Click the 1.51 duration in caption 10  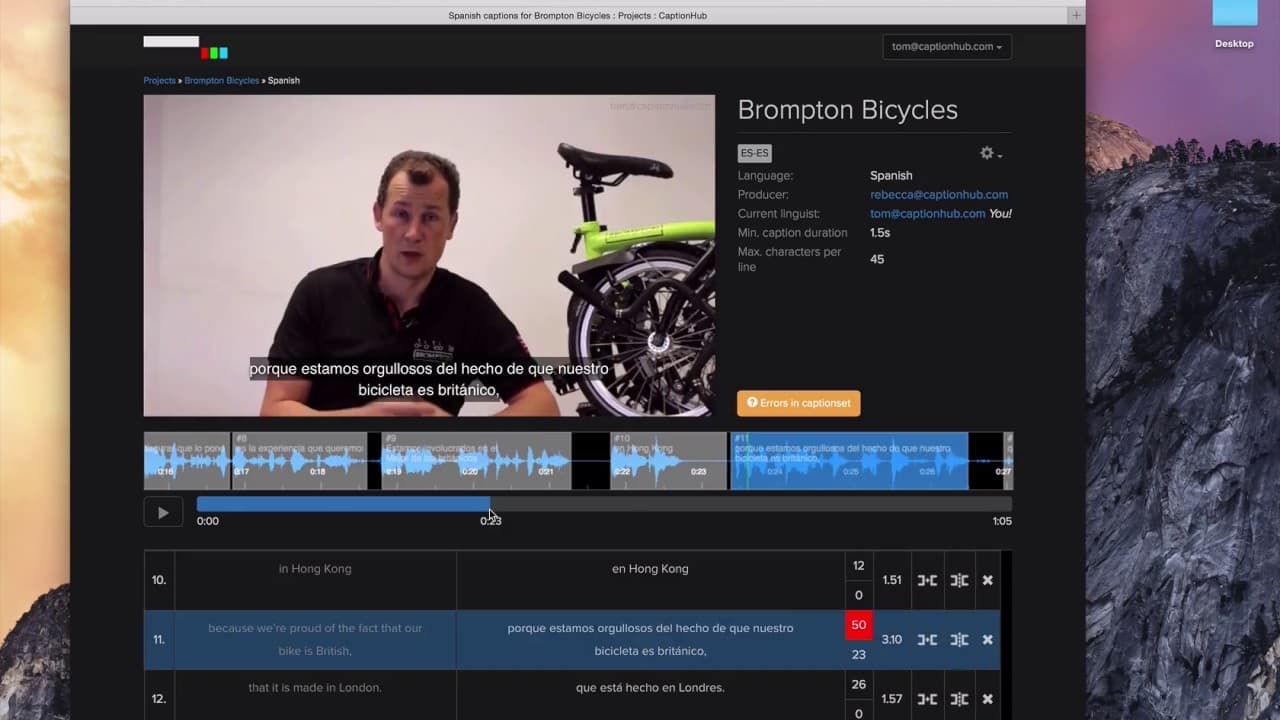tap(892, 580)
